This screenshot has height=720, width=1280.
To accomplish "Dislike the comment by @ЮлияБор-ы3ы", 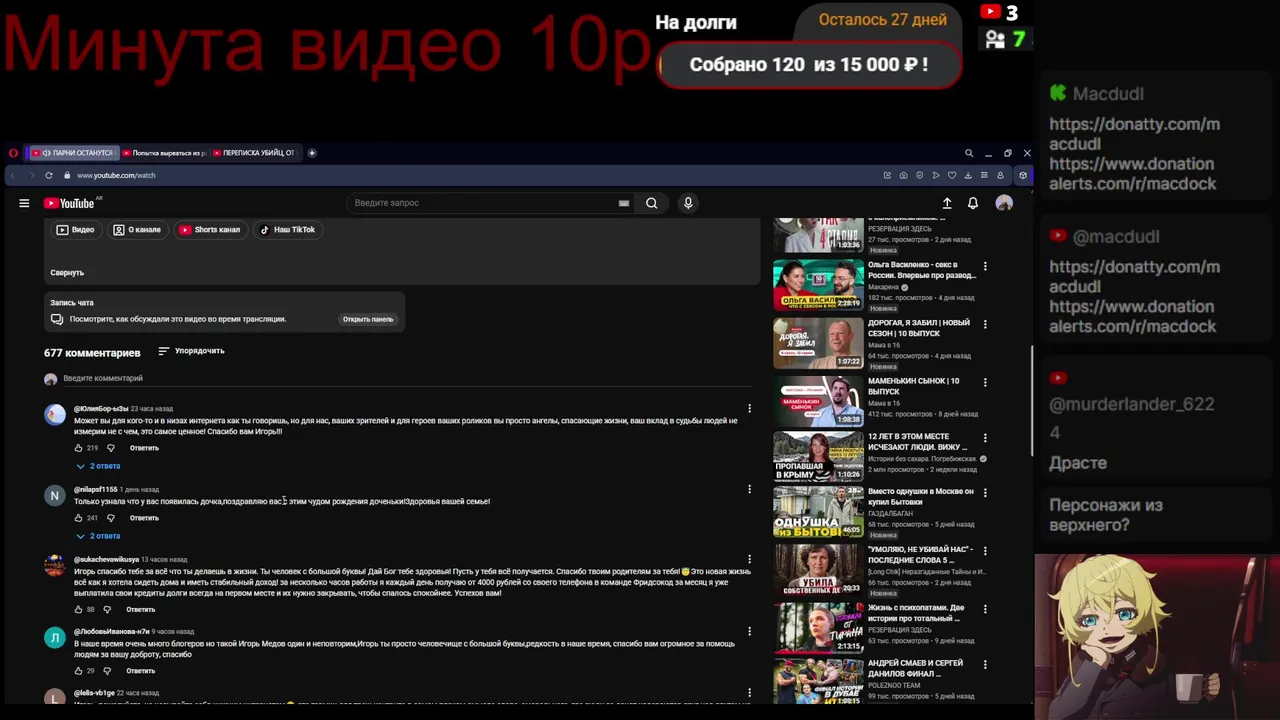I will tap(111, 448).
